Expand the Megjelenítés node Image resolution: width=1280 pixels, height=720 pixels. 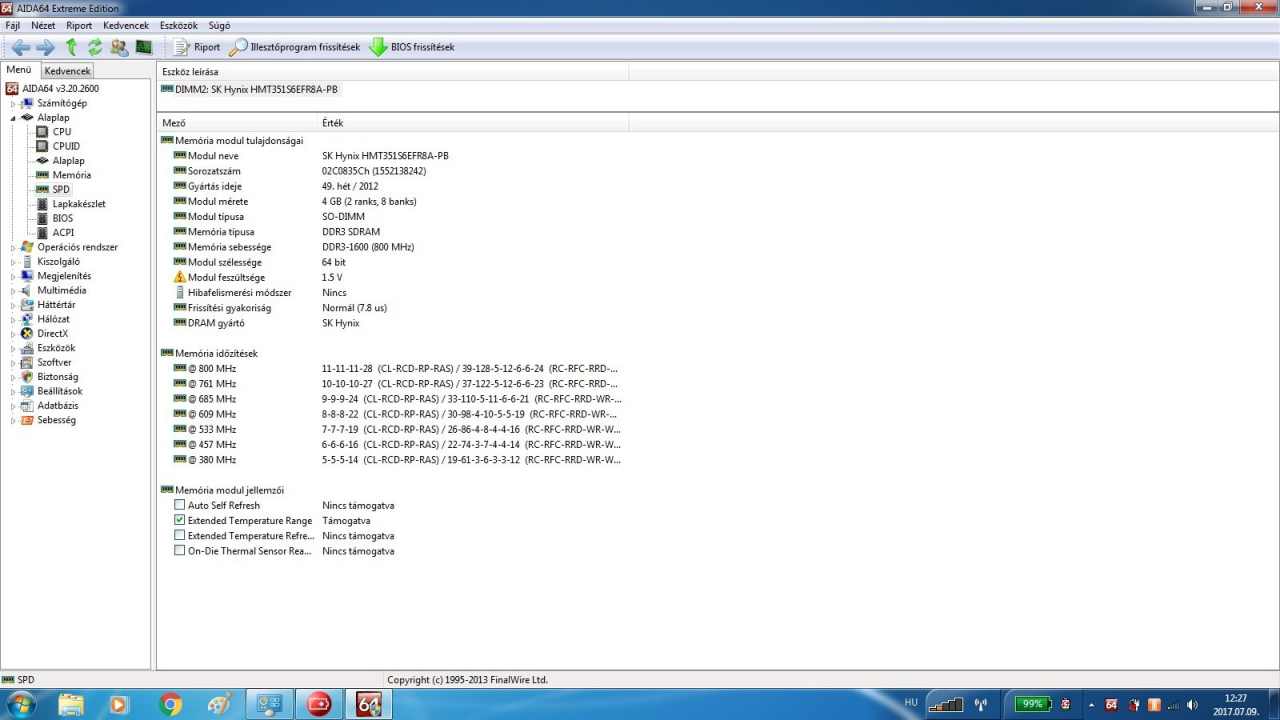[14, 276]
